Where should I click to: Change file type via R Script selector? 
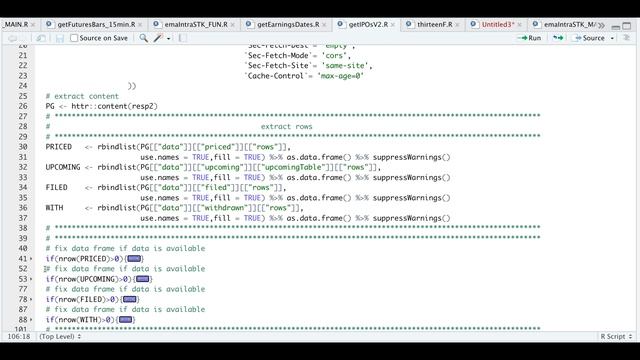pos(616,336)
